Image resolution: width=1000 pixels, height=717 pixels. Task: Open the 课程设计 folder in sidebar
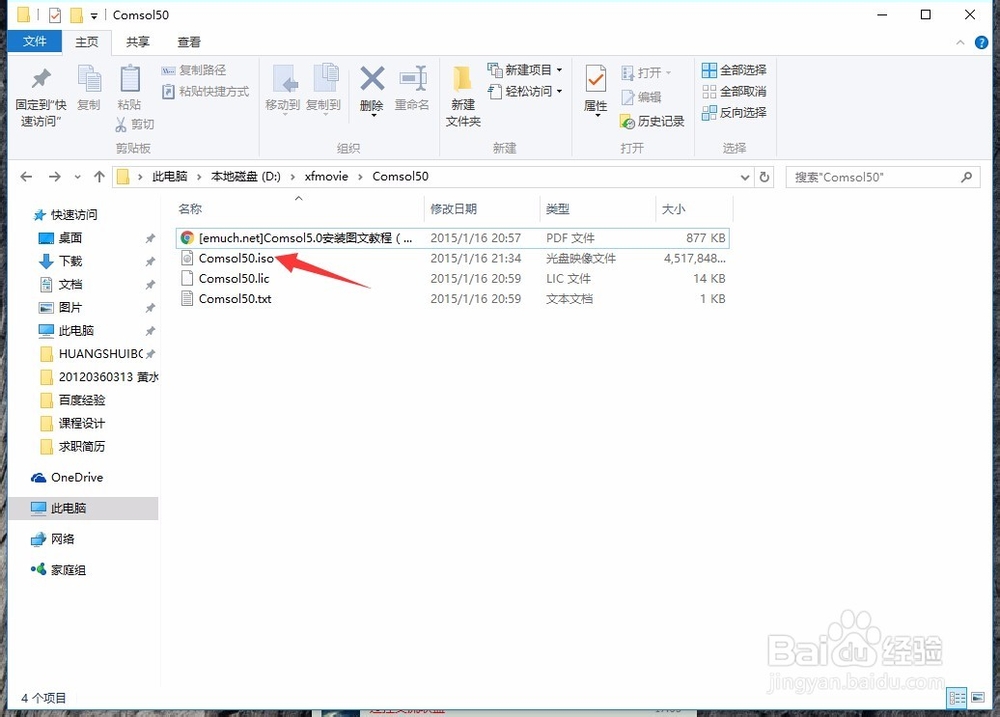82,423
